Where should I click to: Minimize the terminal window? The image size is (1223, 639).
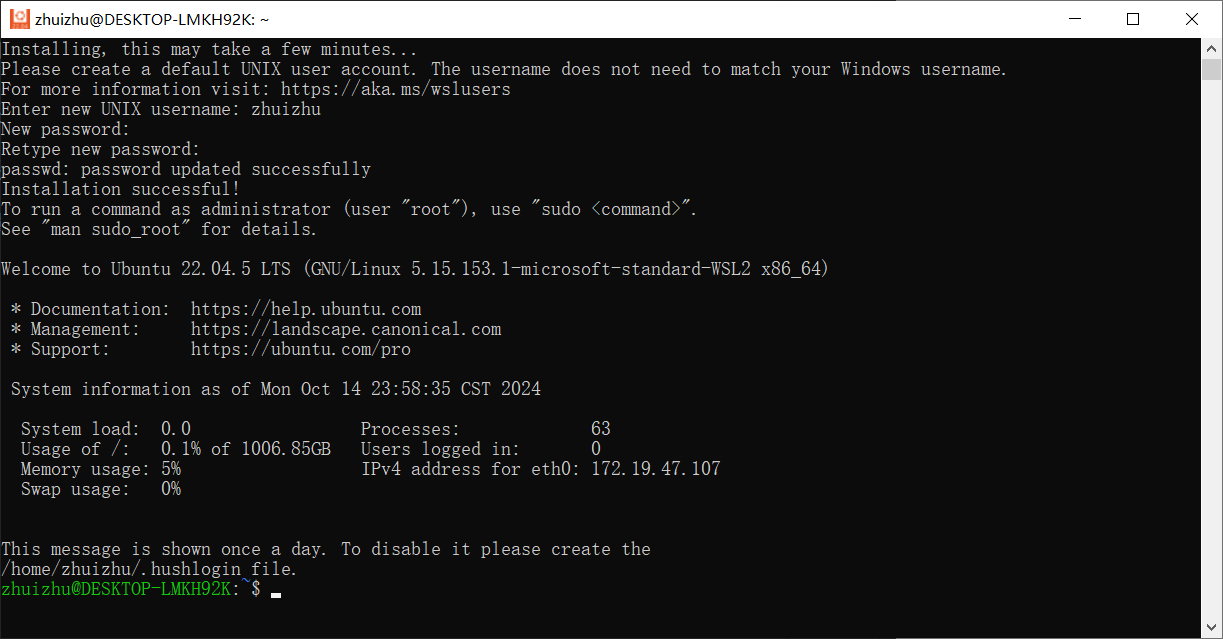(x=1074, y=19)
